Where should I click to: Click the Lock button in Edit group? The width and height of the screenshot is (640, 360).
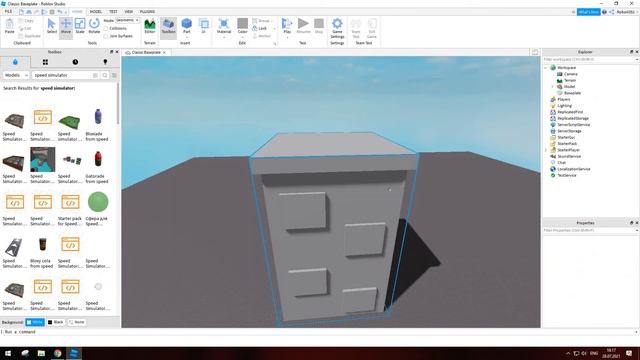[x=260, y=28]
